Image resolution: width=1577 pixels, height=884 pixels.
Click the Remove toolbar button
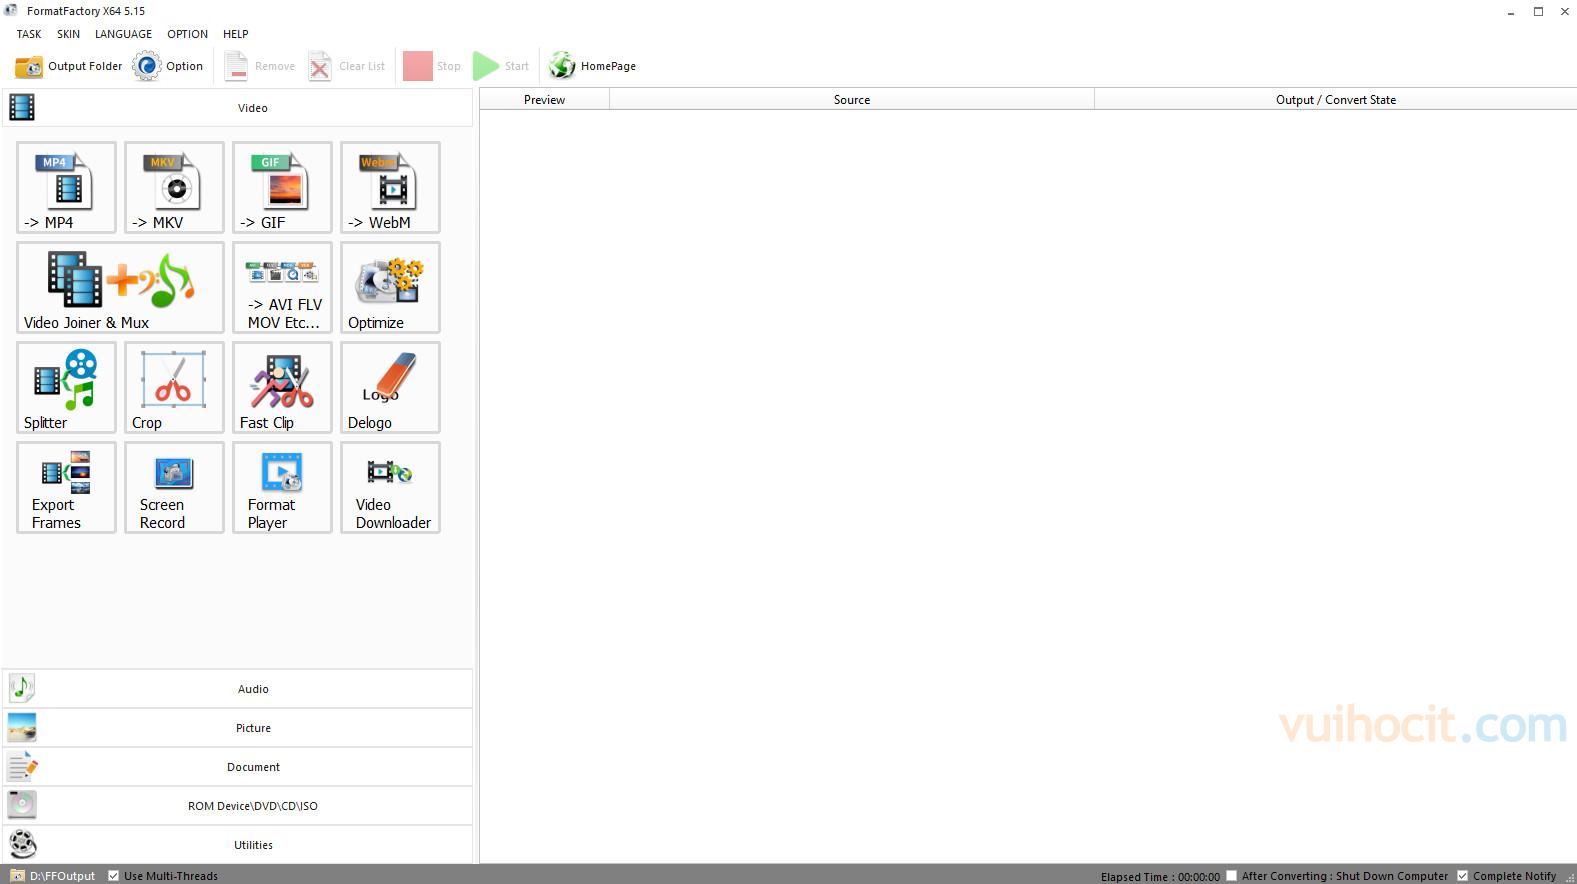(x=259, y=66)
